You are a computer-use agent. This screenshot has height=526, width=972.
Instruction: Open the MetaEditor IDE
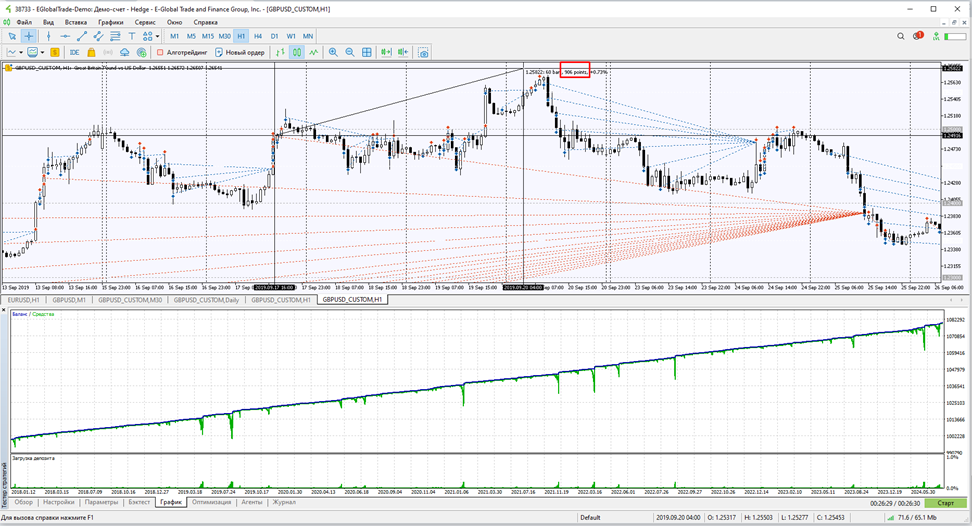point(74,53)
